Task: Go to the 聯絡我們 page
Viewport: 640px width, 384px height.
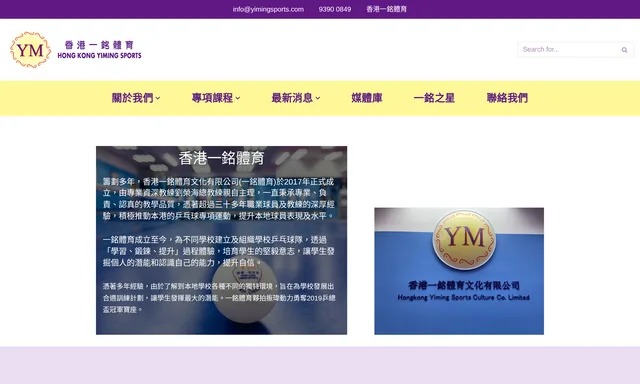Action: pyautogui.click(x=507, y=98)
